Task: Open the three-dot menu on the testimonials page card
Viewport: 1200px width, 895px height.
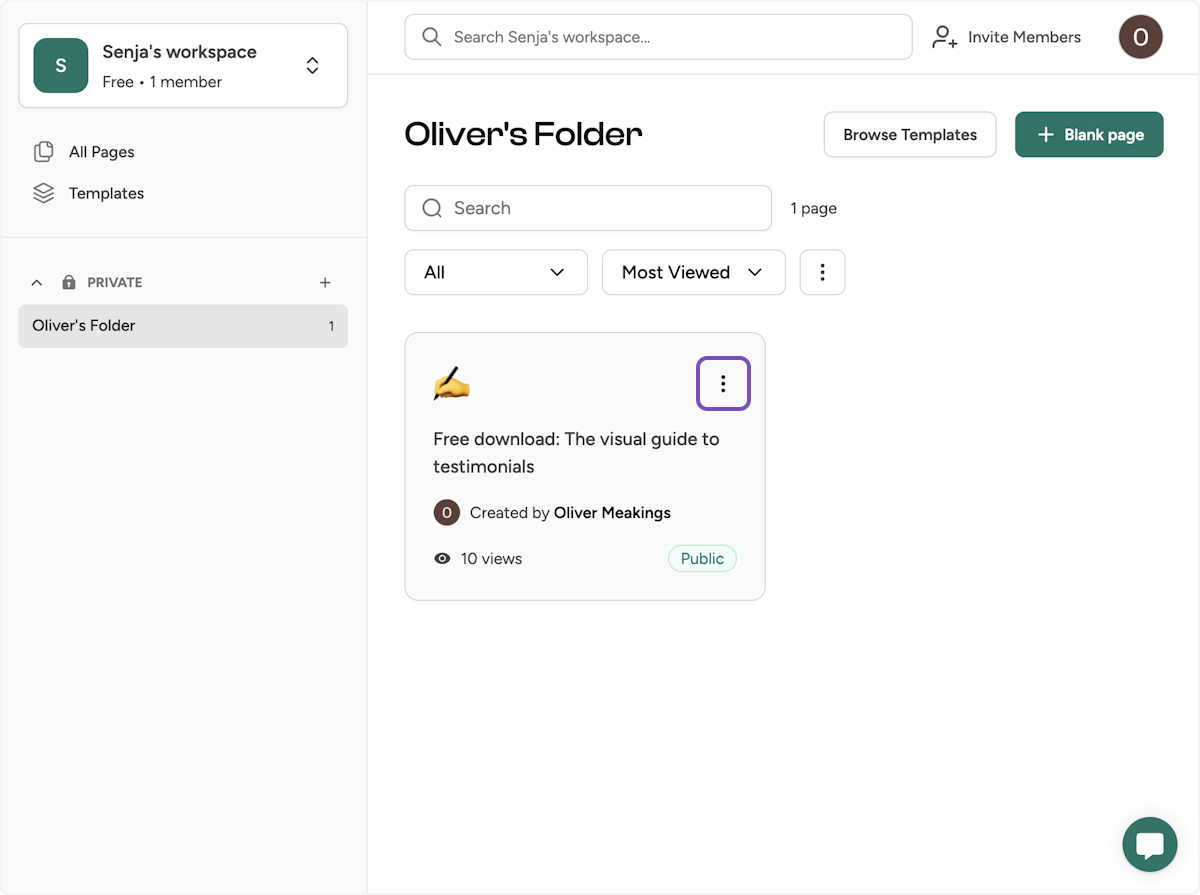Action: coord(723,382)
